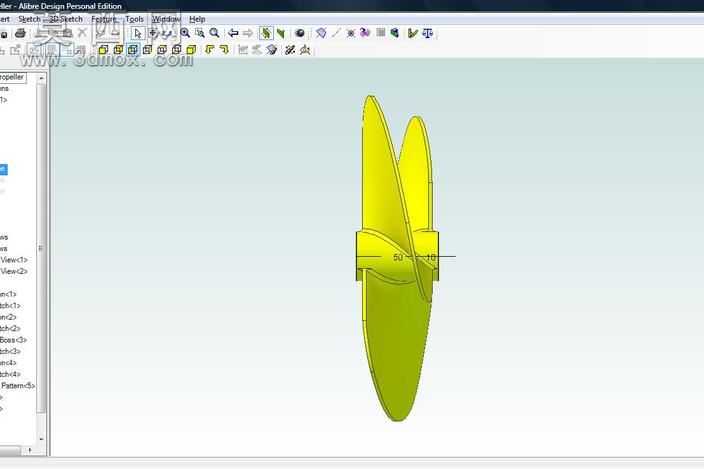Image resolution: width=704 pixels, height=469 pixels.
Task: Go to Next View right arrow
Action: 248,33
